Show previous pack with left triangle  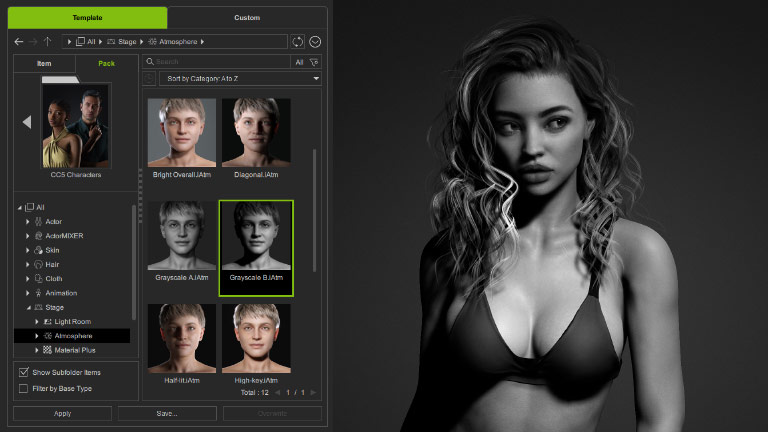click(x=27, y=122)
